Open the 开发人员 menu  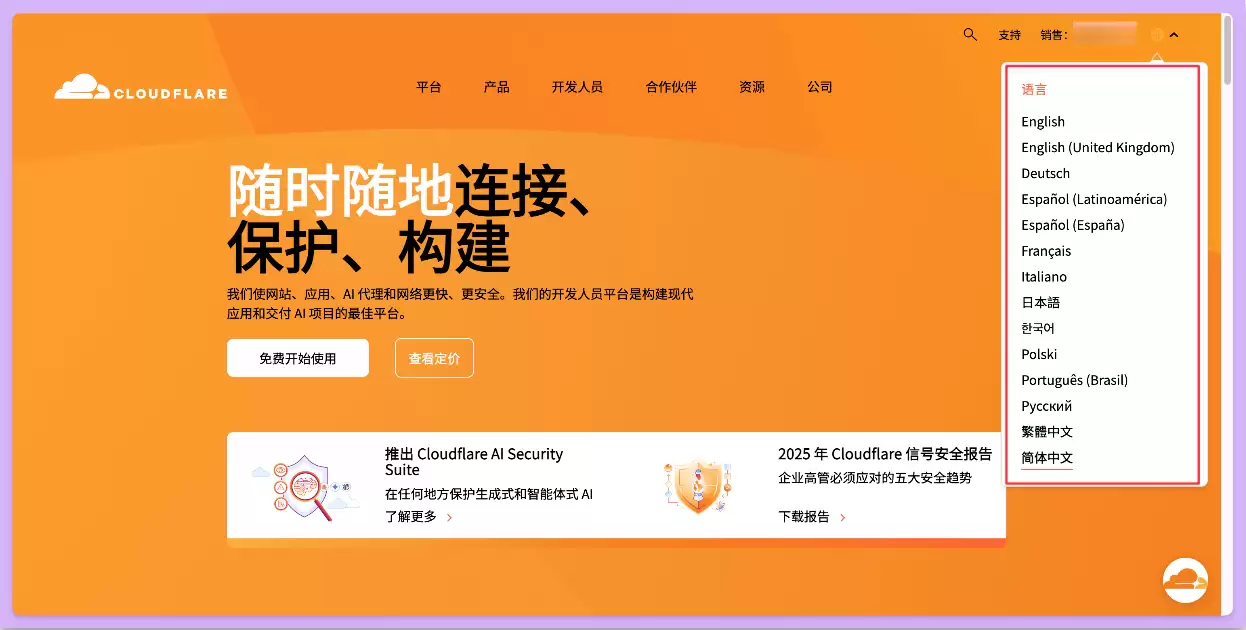tap(577, 87)
